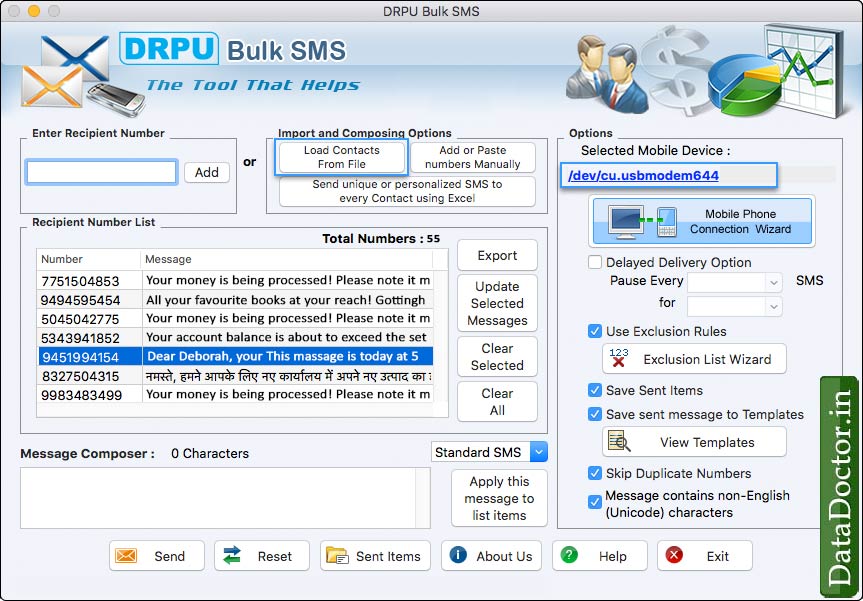Click the Send button label
Image resolution: width=863 pixels, height=601 pixels.
tap(170, 556)
